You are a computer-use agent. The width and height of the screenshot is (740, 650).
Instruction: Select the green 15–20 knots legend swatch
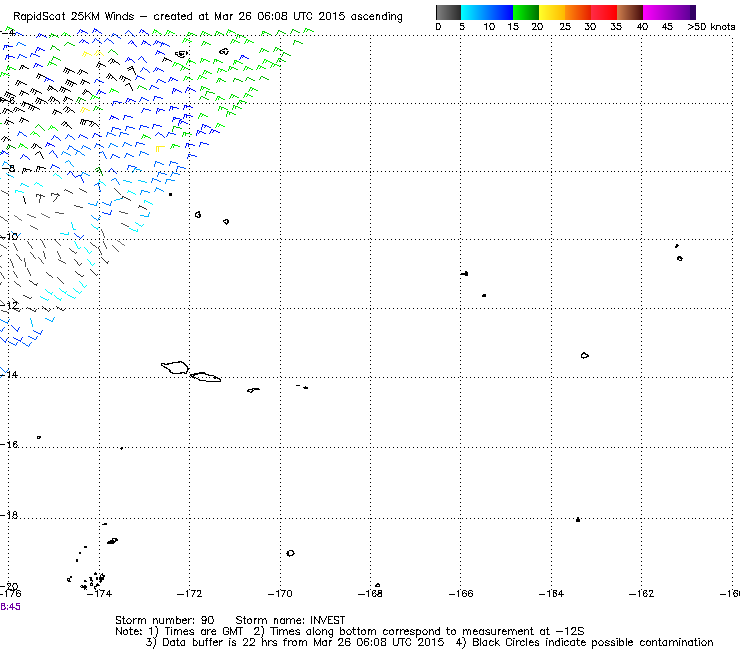click(x=526, y=12)
